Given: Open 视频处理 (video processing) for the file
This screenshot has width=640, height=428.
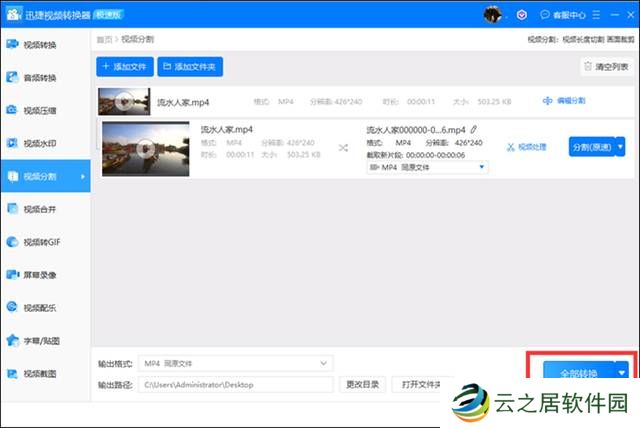Looking at the screenshot, I should click(x=526, y=147).
